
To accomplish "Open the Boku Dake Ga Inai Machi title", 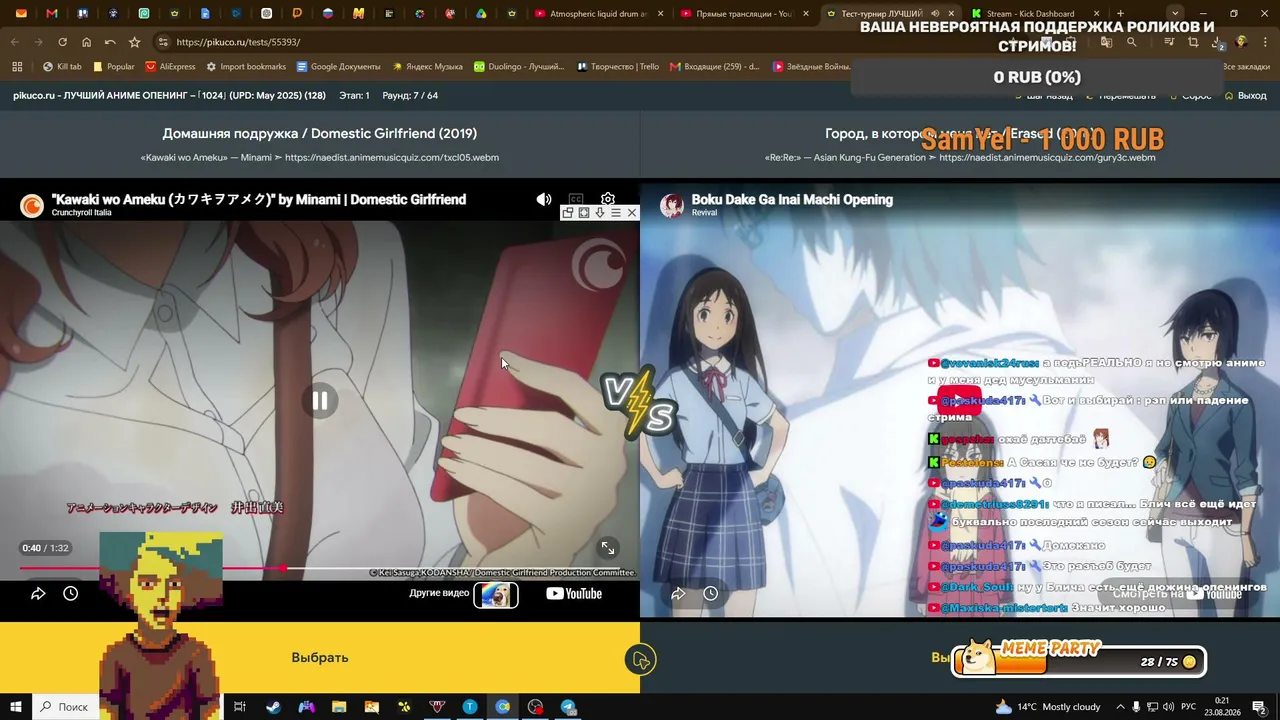I will [792, 200].
